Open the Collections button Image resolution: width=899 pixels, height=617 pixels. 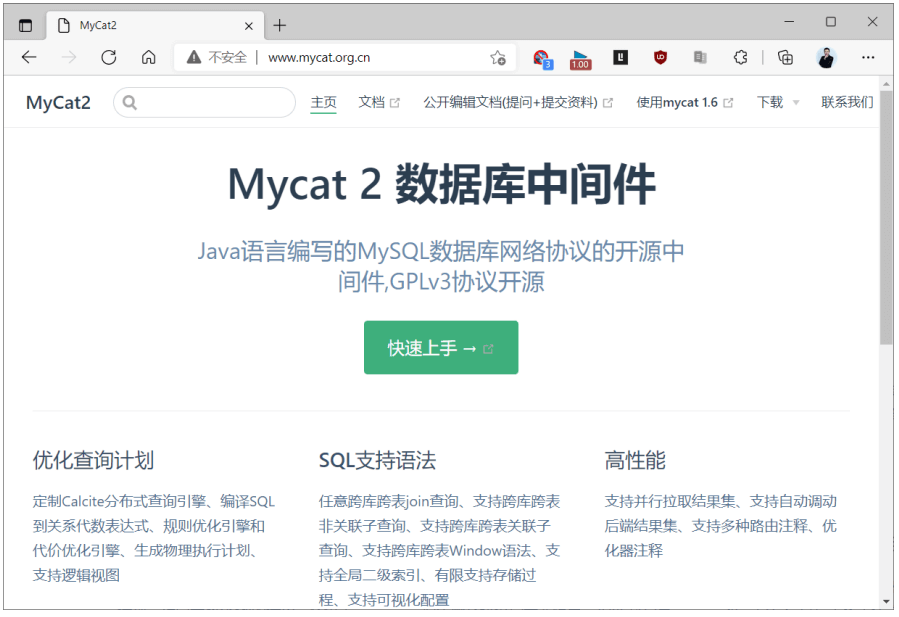coord(785,57)
